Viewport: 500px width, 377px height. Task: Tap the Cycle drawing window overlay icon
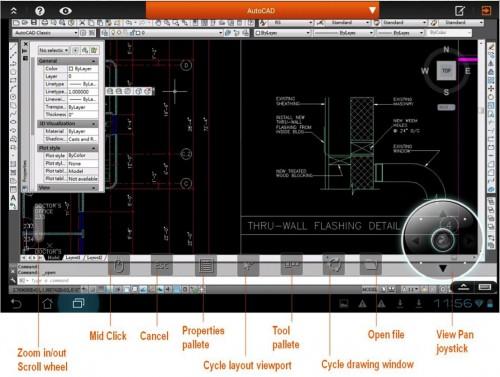pyautogui.click(x=333, y=265)
